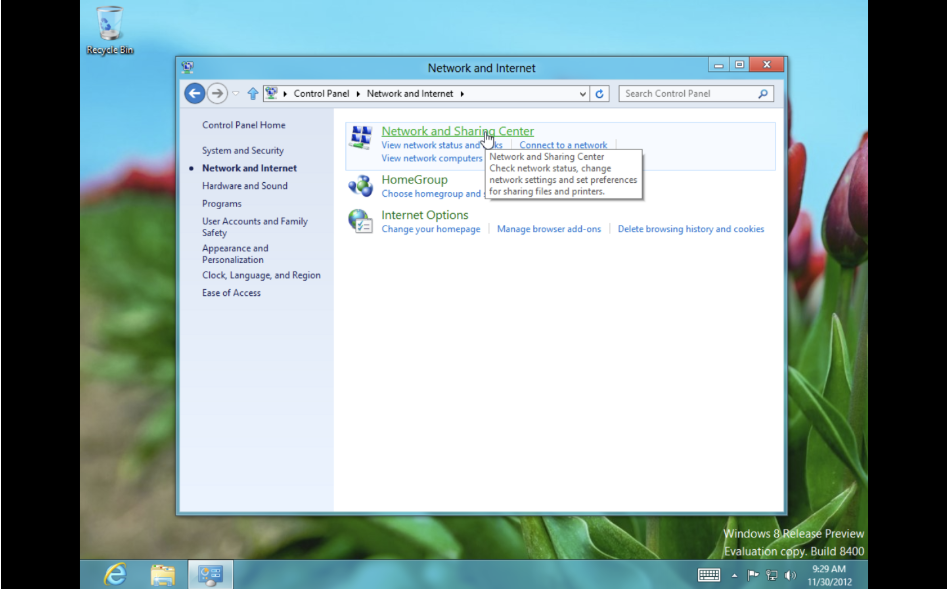Click the Back arrow button

click(195, 93)
